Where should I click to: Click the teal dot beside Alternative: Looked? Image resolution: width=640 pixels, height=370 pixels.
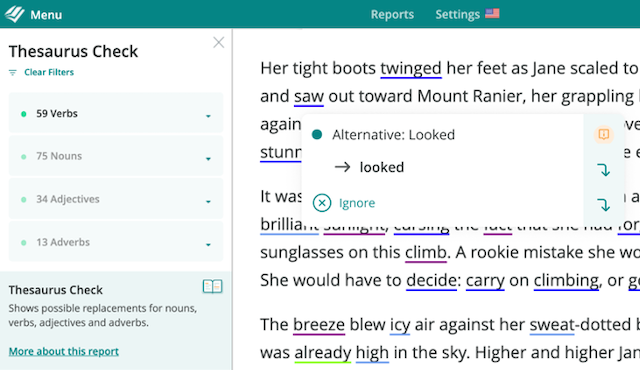317,135
